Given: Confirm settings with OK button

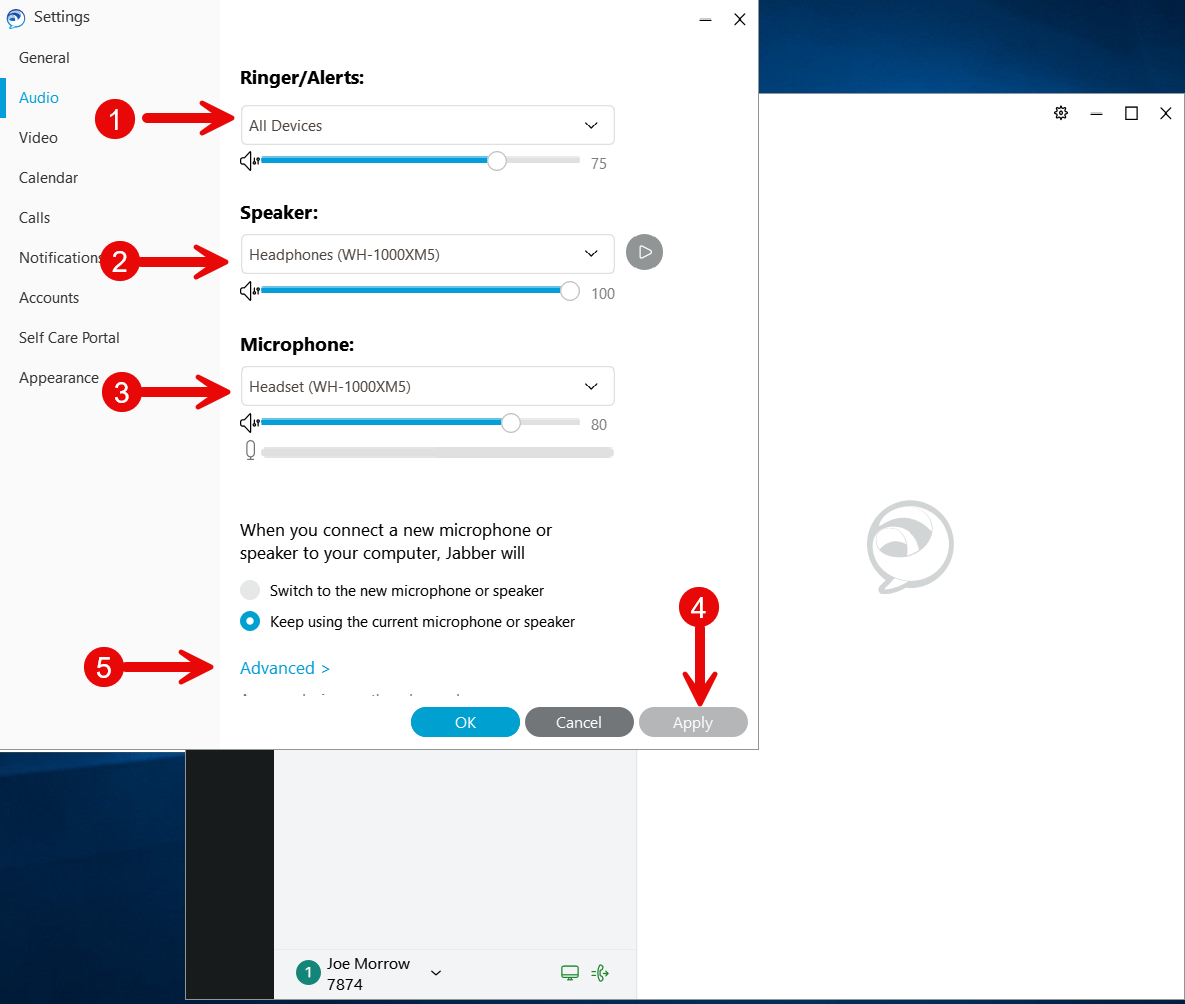Looking at the screenshot, I should tap(466, 722).
